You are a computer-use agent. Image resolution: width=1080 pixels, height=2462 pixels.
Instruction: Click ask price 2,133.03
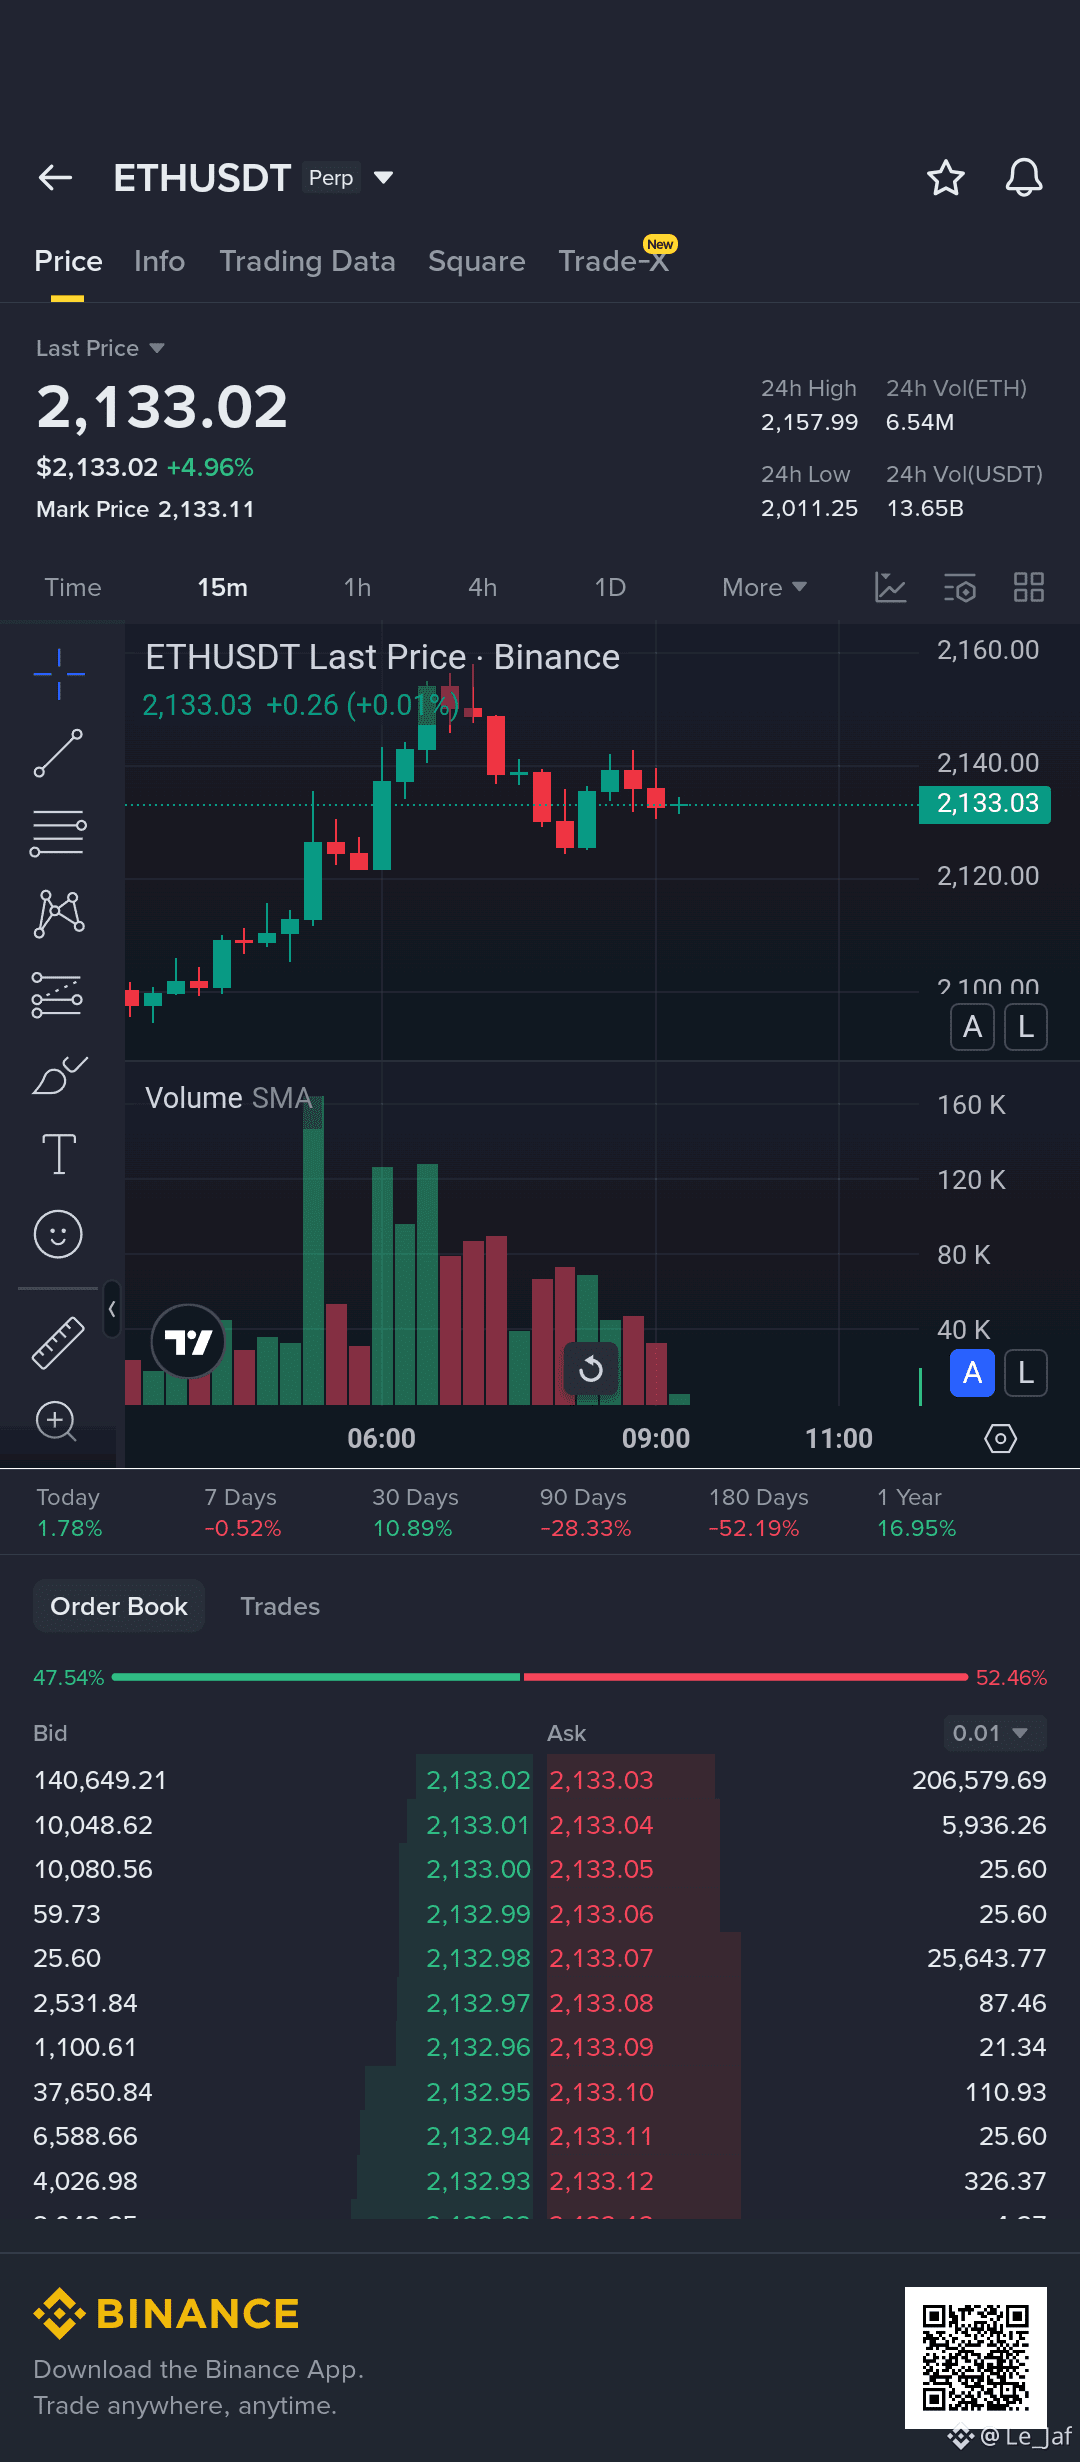point(601,1780)
